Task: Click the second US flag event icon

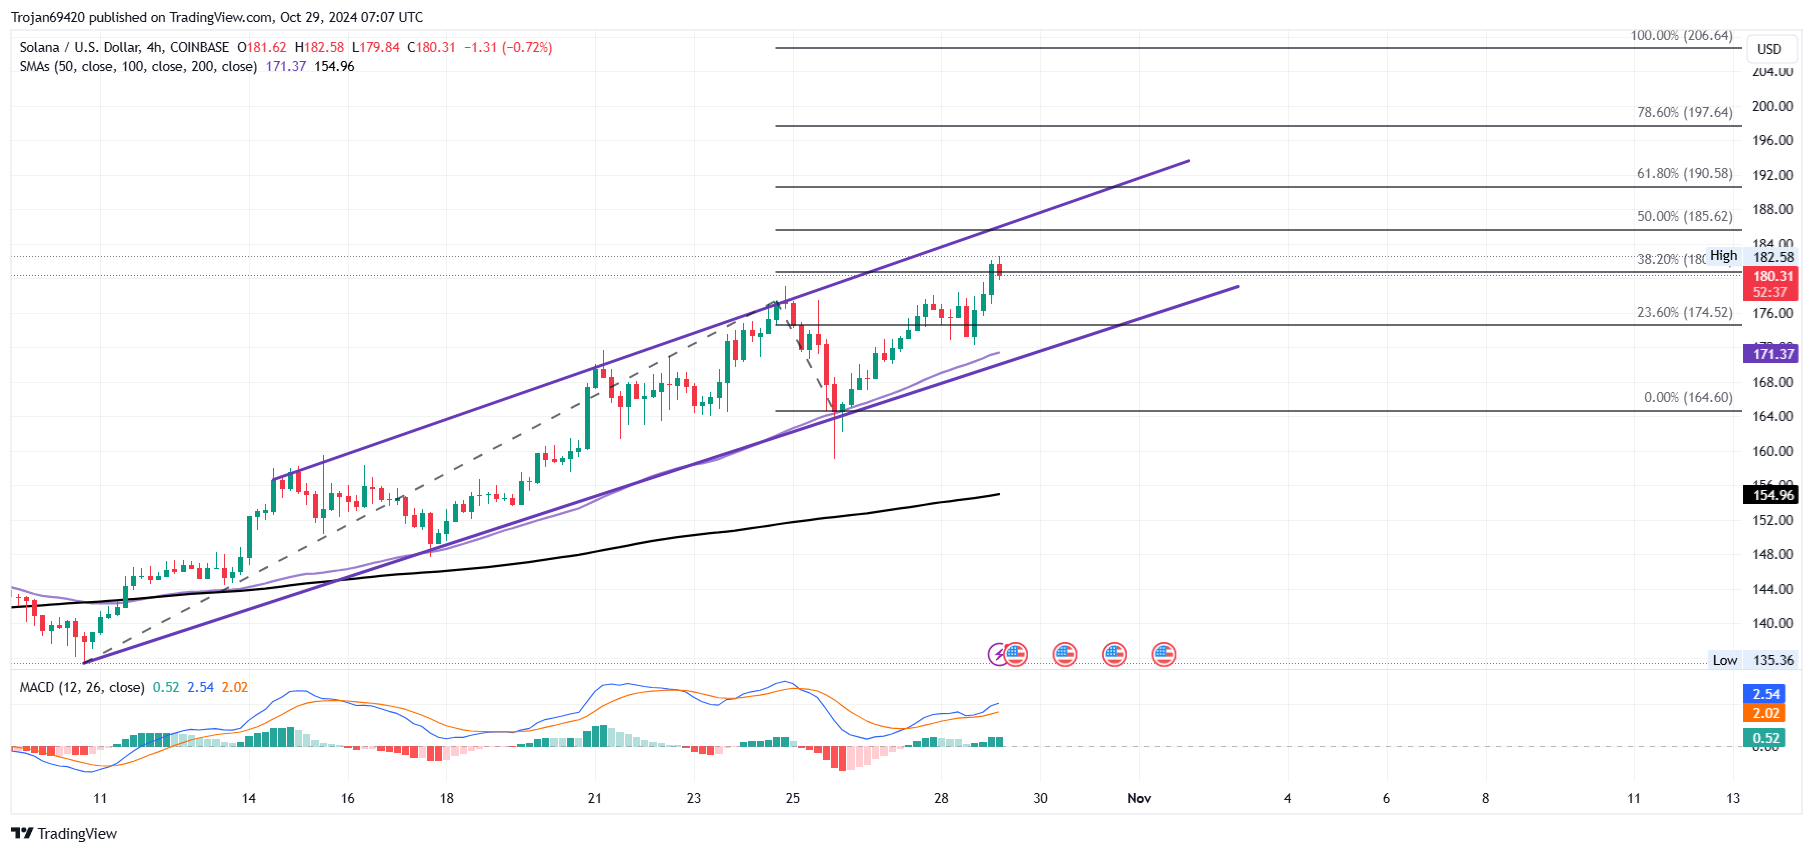Action: click(x=1065, y=655)
